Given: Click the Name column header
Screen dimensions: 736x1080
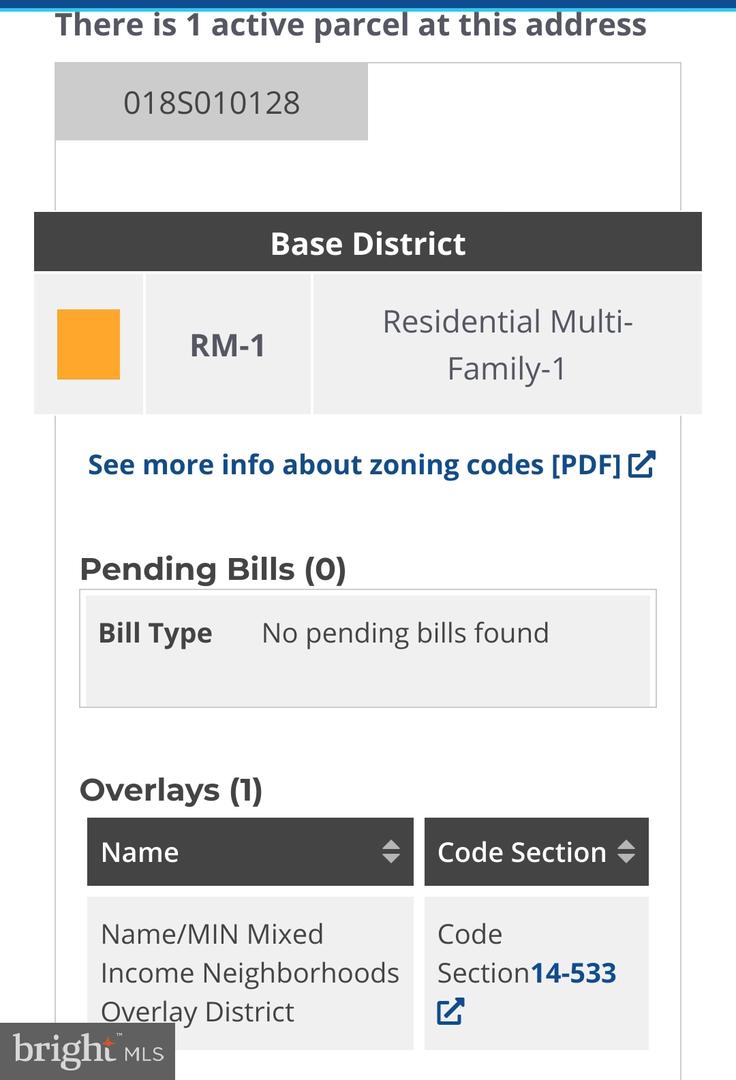Looking at the screenshot, I should click(x=140, y=852).
